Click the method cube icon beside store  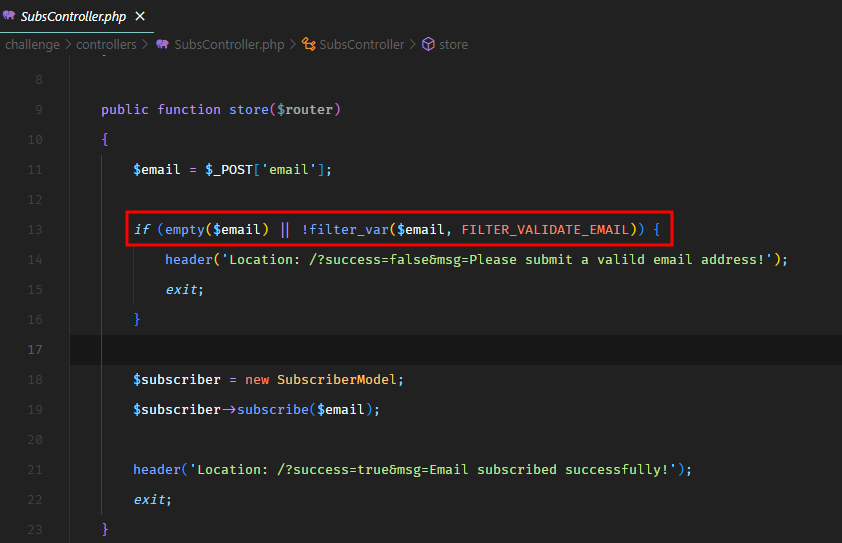tap(428, 45)
